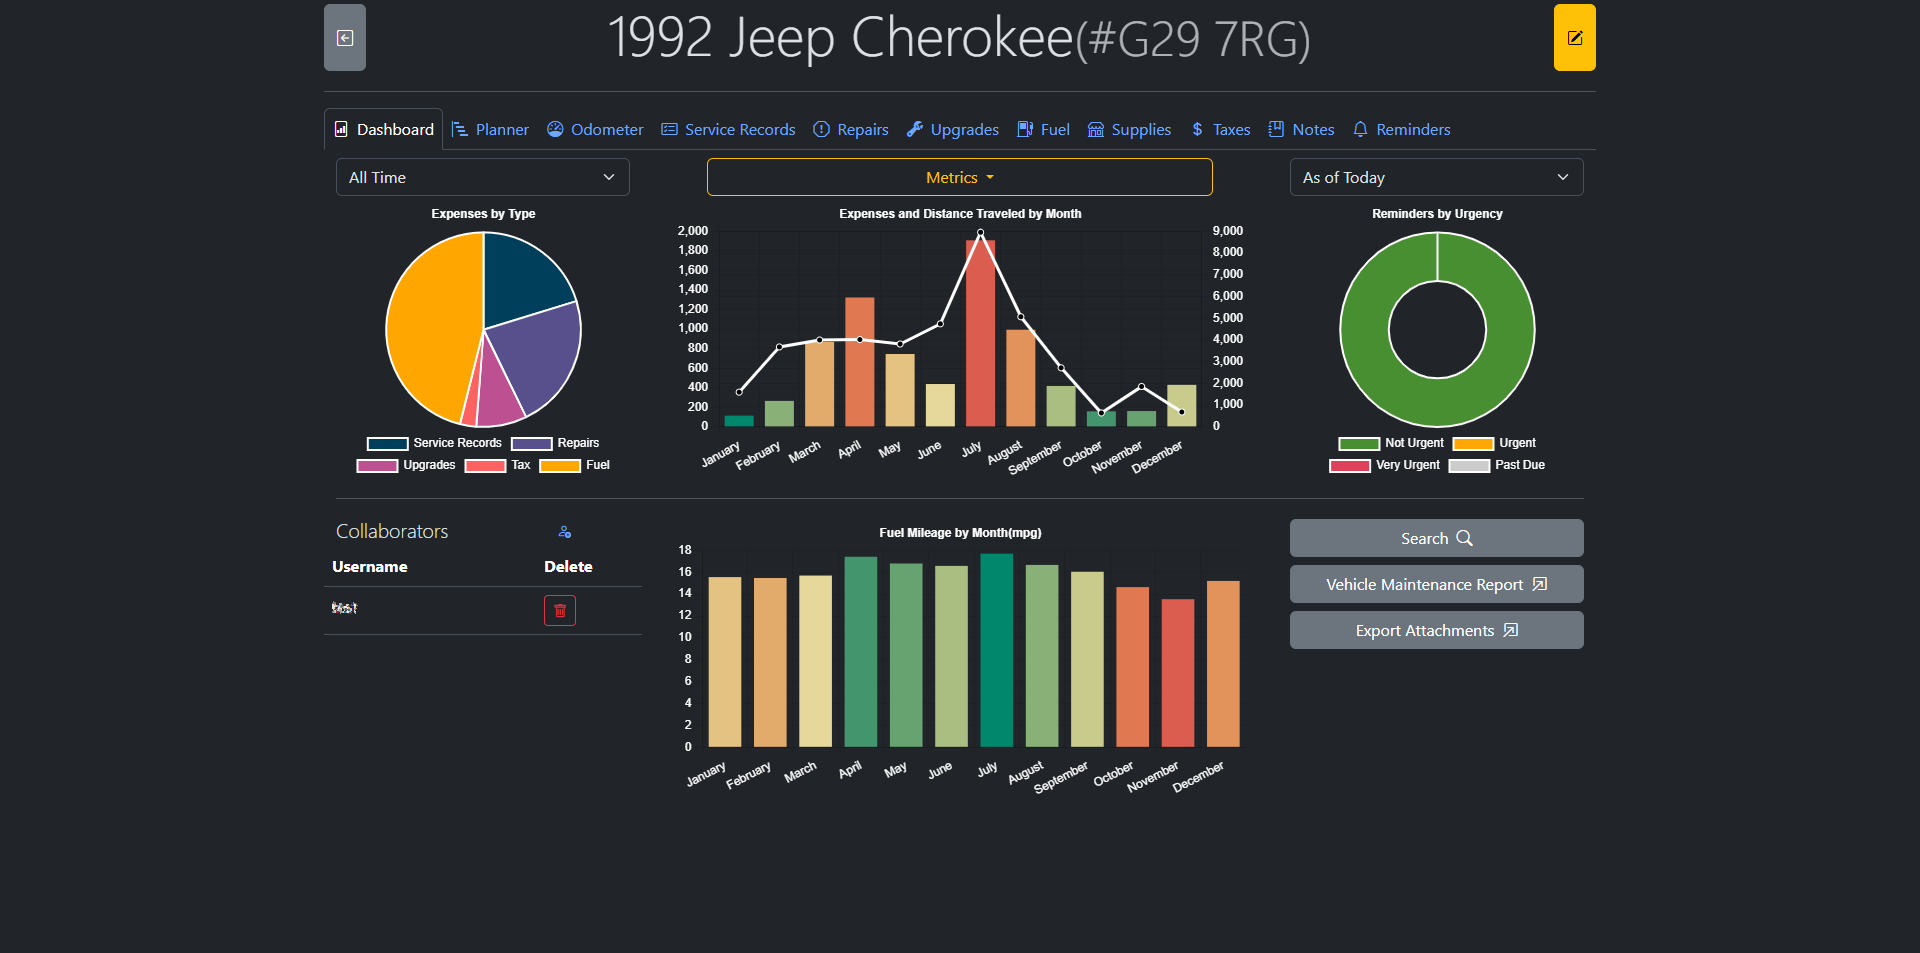The height and width of the screenshot is (953, 1920).
Task: Click the Fuel pump icon
Action: point(1025,130)
